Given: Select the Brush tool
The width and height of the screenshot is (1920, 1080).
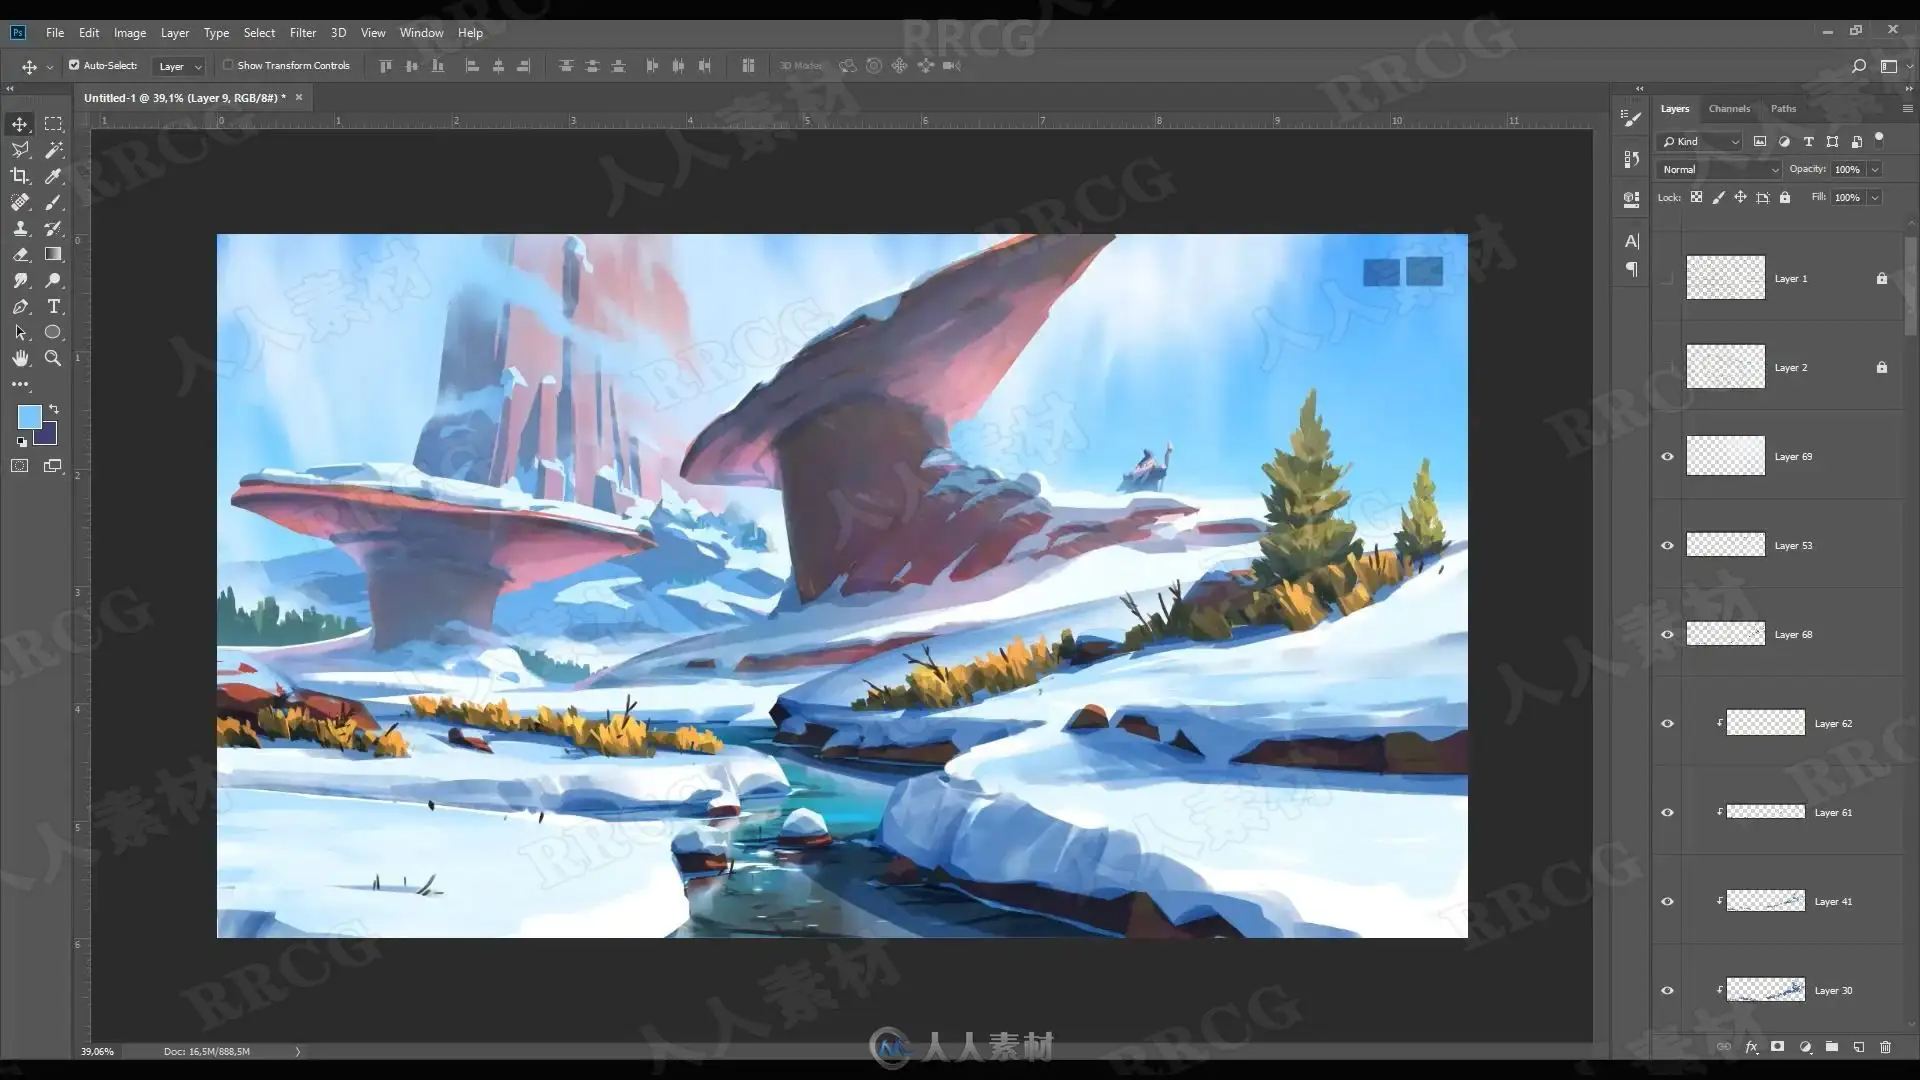Looking at the screenshot, I should click(53, 202).
